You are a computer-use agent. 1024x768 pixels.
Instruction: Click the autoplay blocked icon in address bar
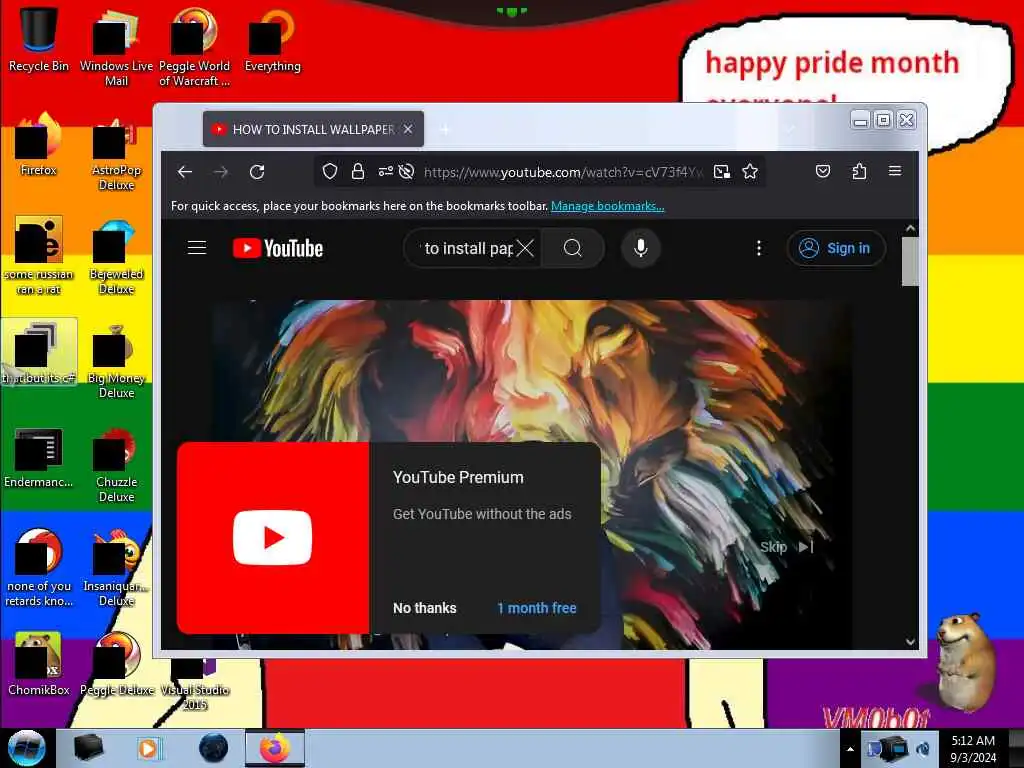click(x=406, y=172)
